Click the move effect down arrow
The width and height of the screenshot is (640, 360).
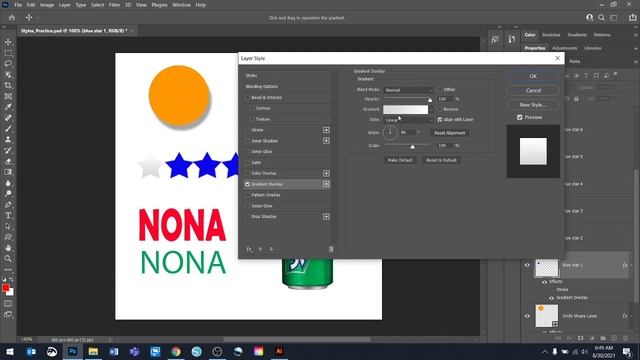[271, 249]
